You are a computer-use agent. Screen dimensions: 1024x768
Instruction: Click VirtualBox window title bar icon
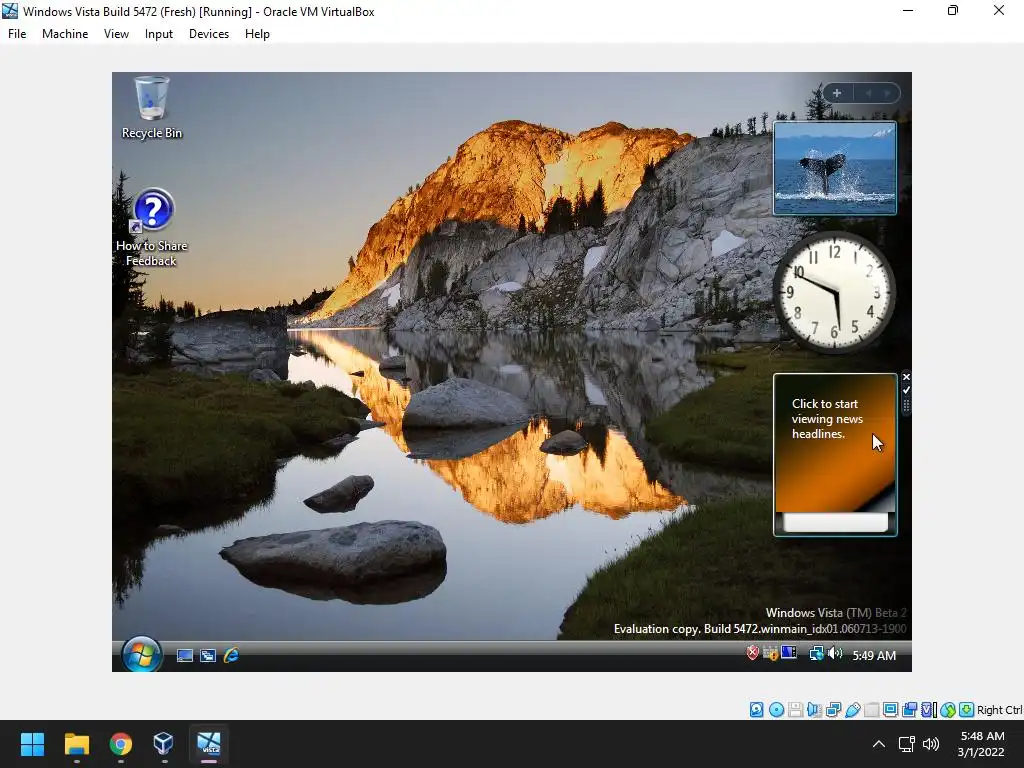[x=10, y=10]
